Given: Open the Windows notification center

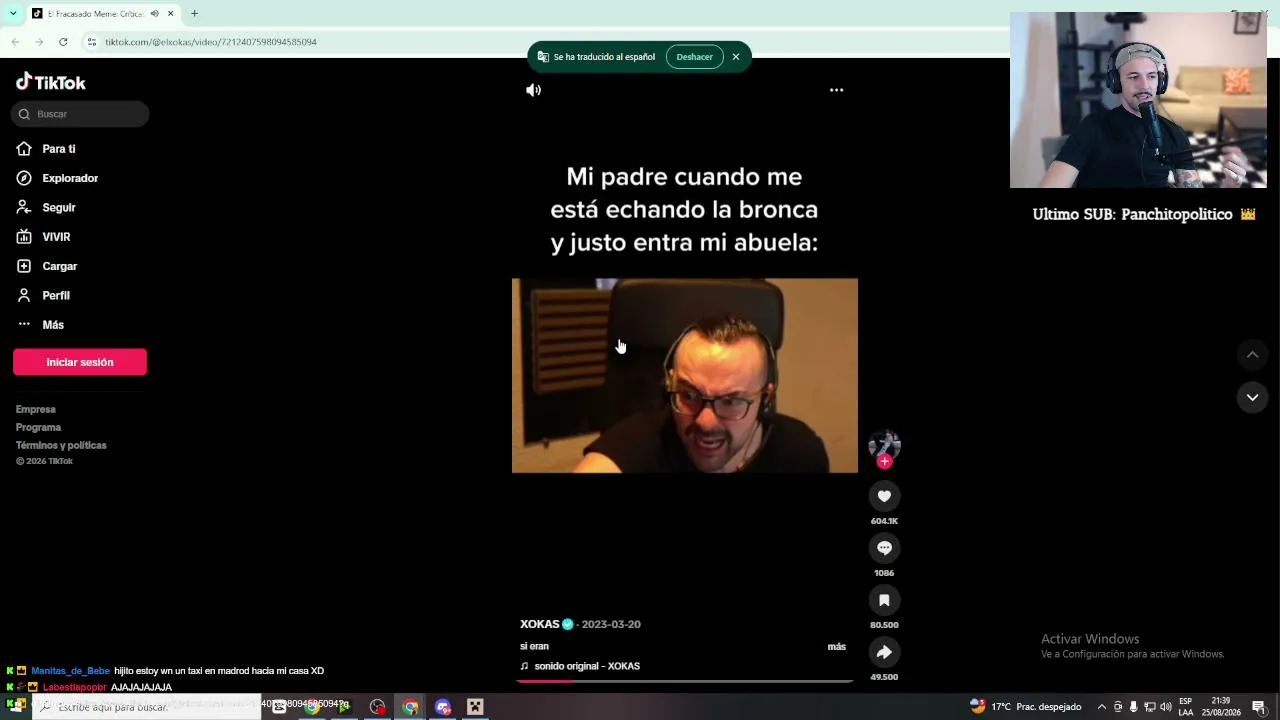Looking at the screenshot, I should pos(1259,707).
